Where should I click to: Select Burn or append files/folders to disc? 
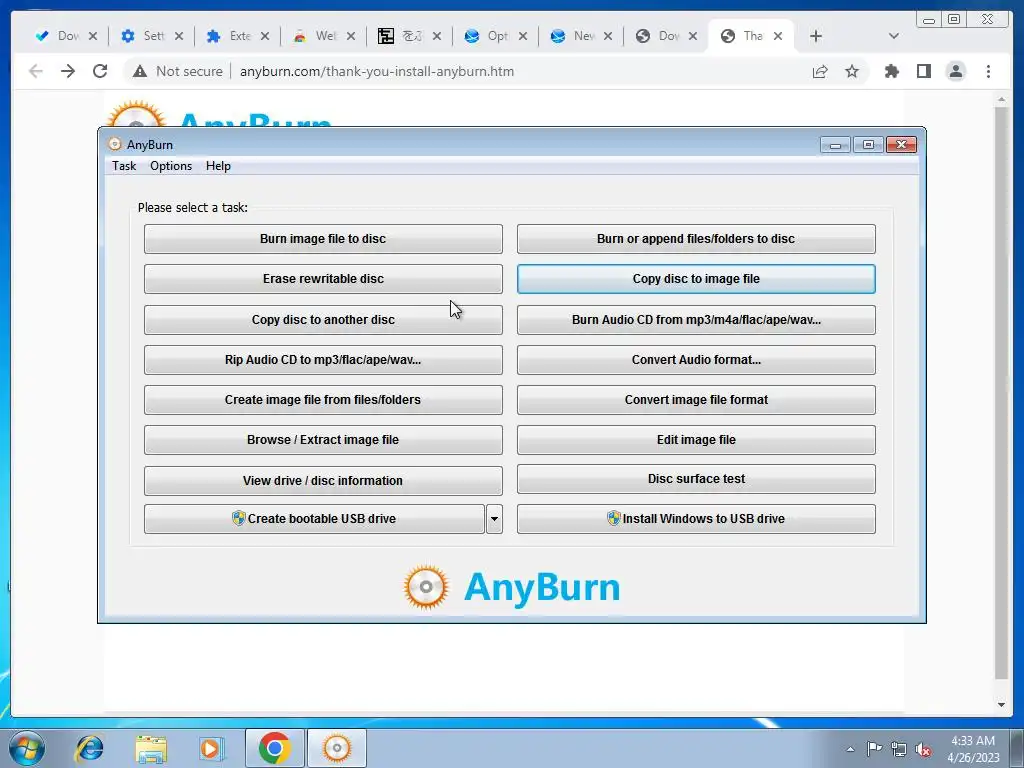click(x=696, y=239)
